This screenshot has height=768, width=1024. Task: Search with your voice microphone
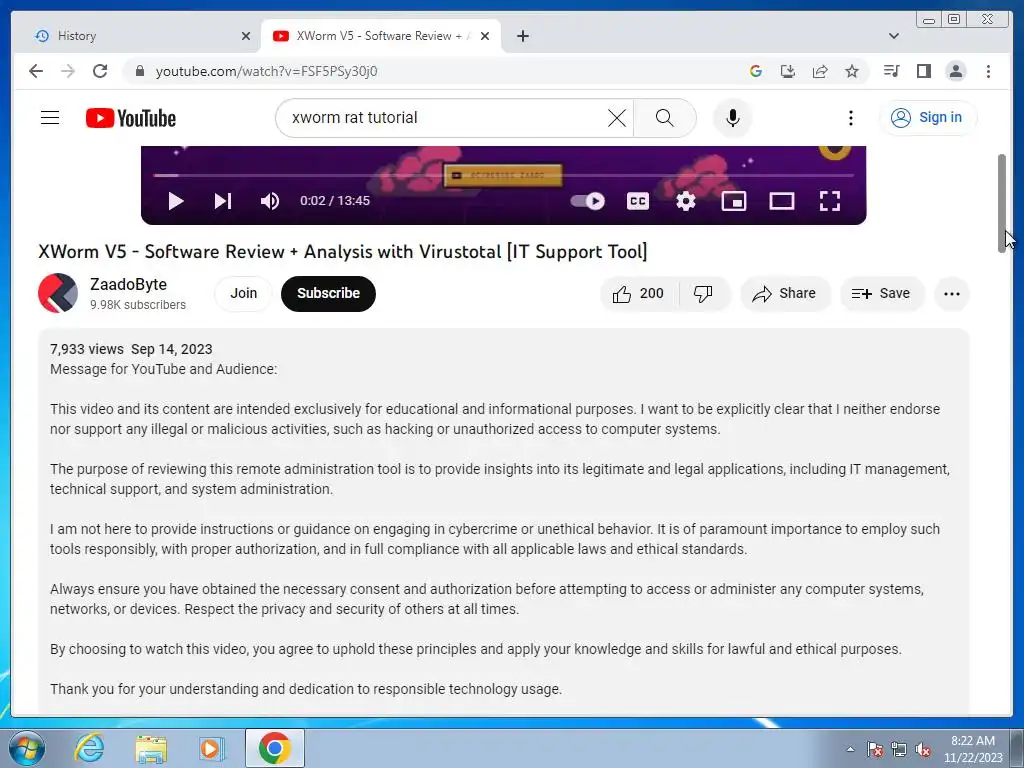(733, 118)
